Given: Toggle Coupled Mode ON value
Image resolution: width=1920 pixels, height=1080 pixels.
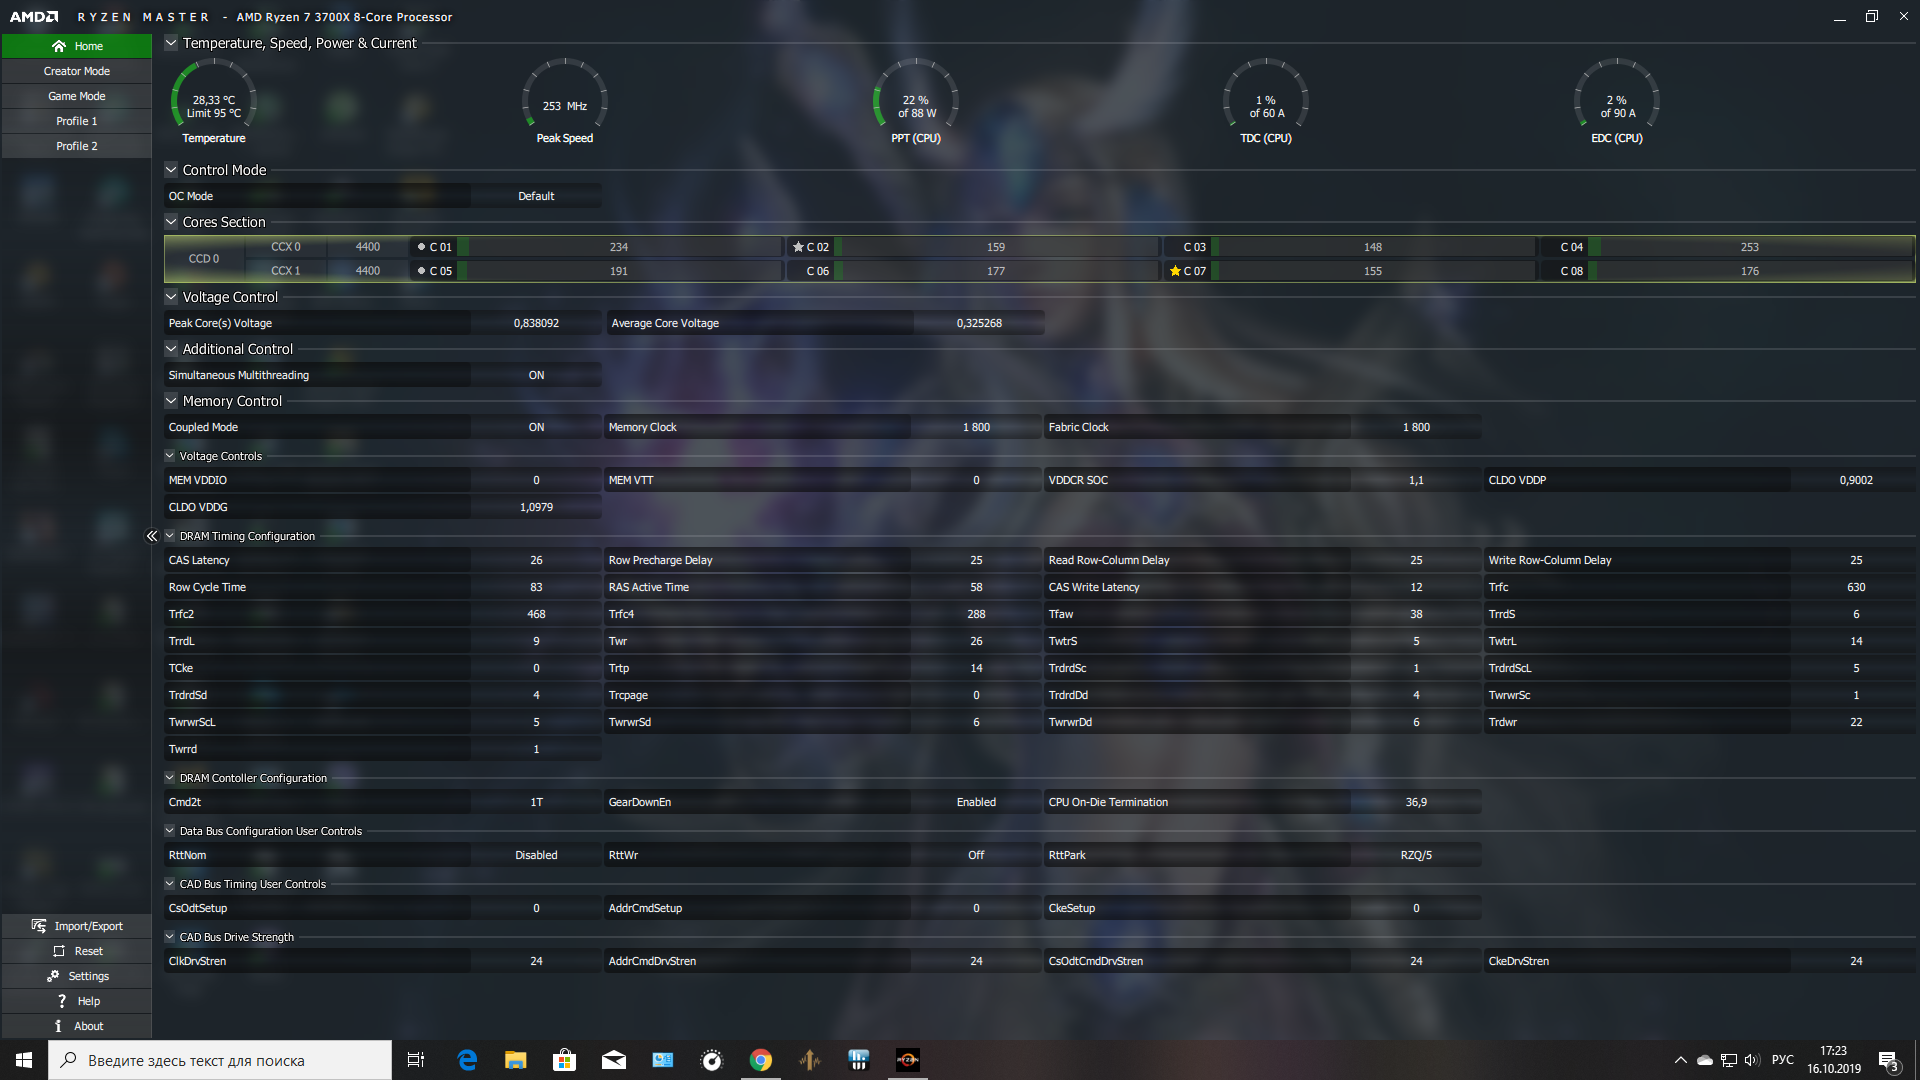Looking at the screenshot, I should tap(536, 427).
